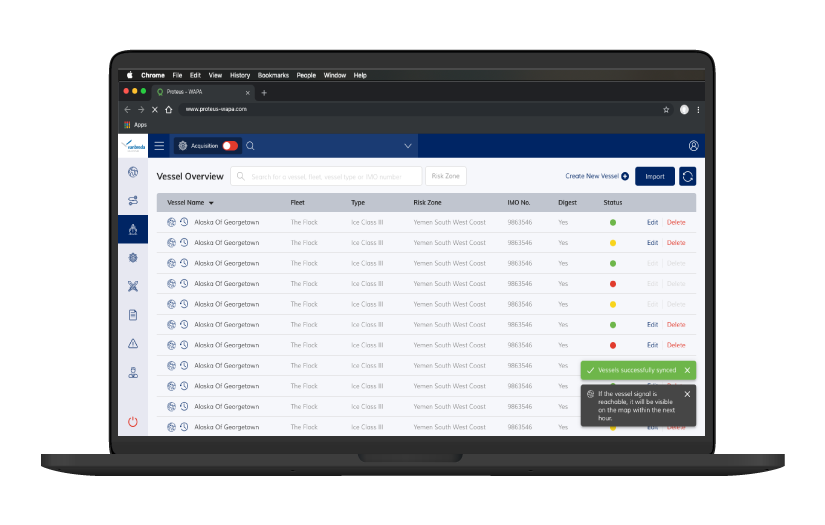Screen dimensions: 825x525
Task: Go back in Chrome
Action: 127,109
